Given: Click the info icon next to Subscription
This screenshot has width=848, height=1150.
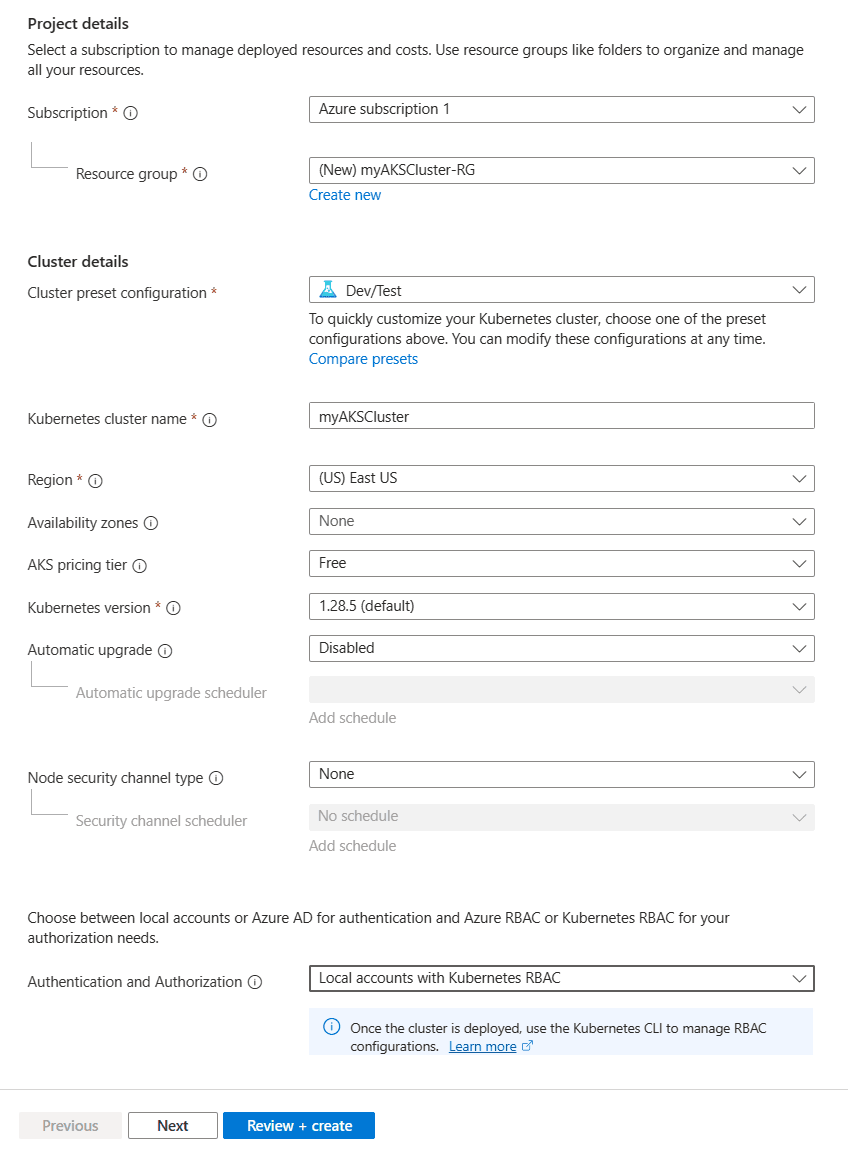Looking at the screenshot, I should pos(130,113).
